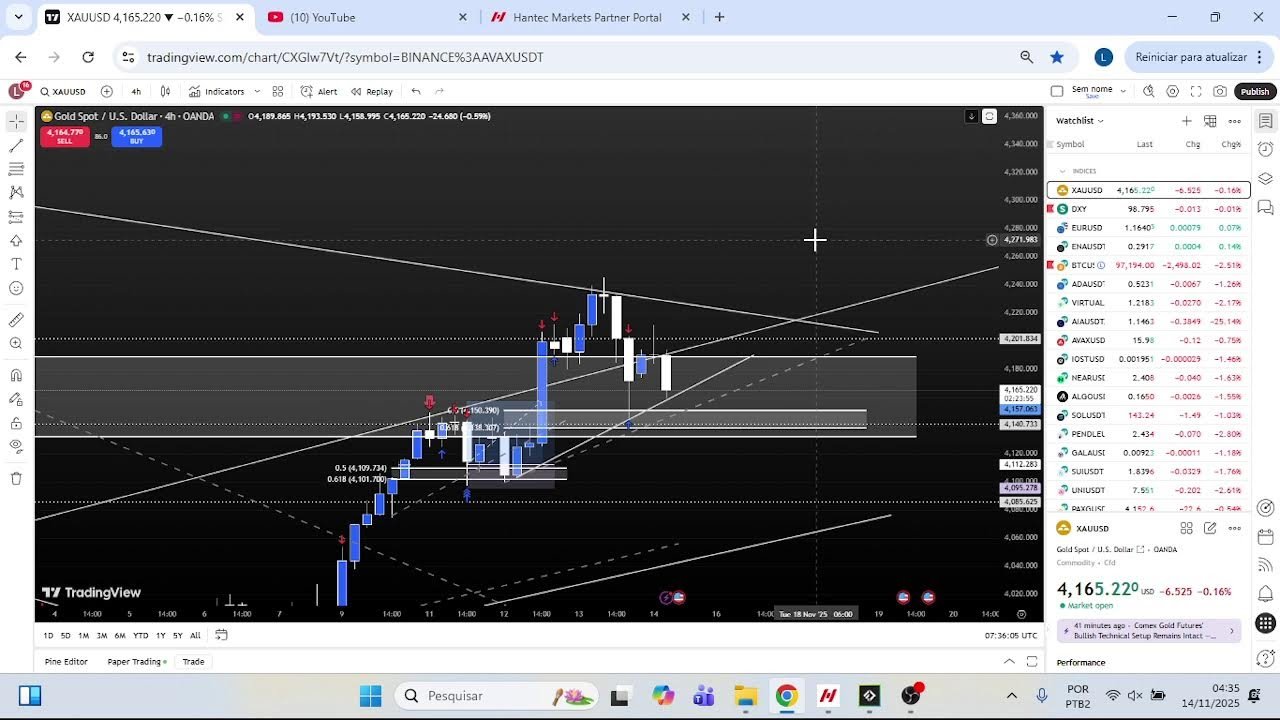Image resolution: width=1280 pixels, height=720 pixels.
Task: Collapse the bottom panel chevron
Action: [1009, 662]
